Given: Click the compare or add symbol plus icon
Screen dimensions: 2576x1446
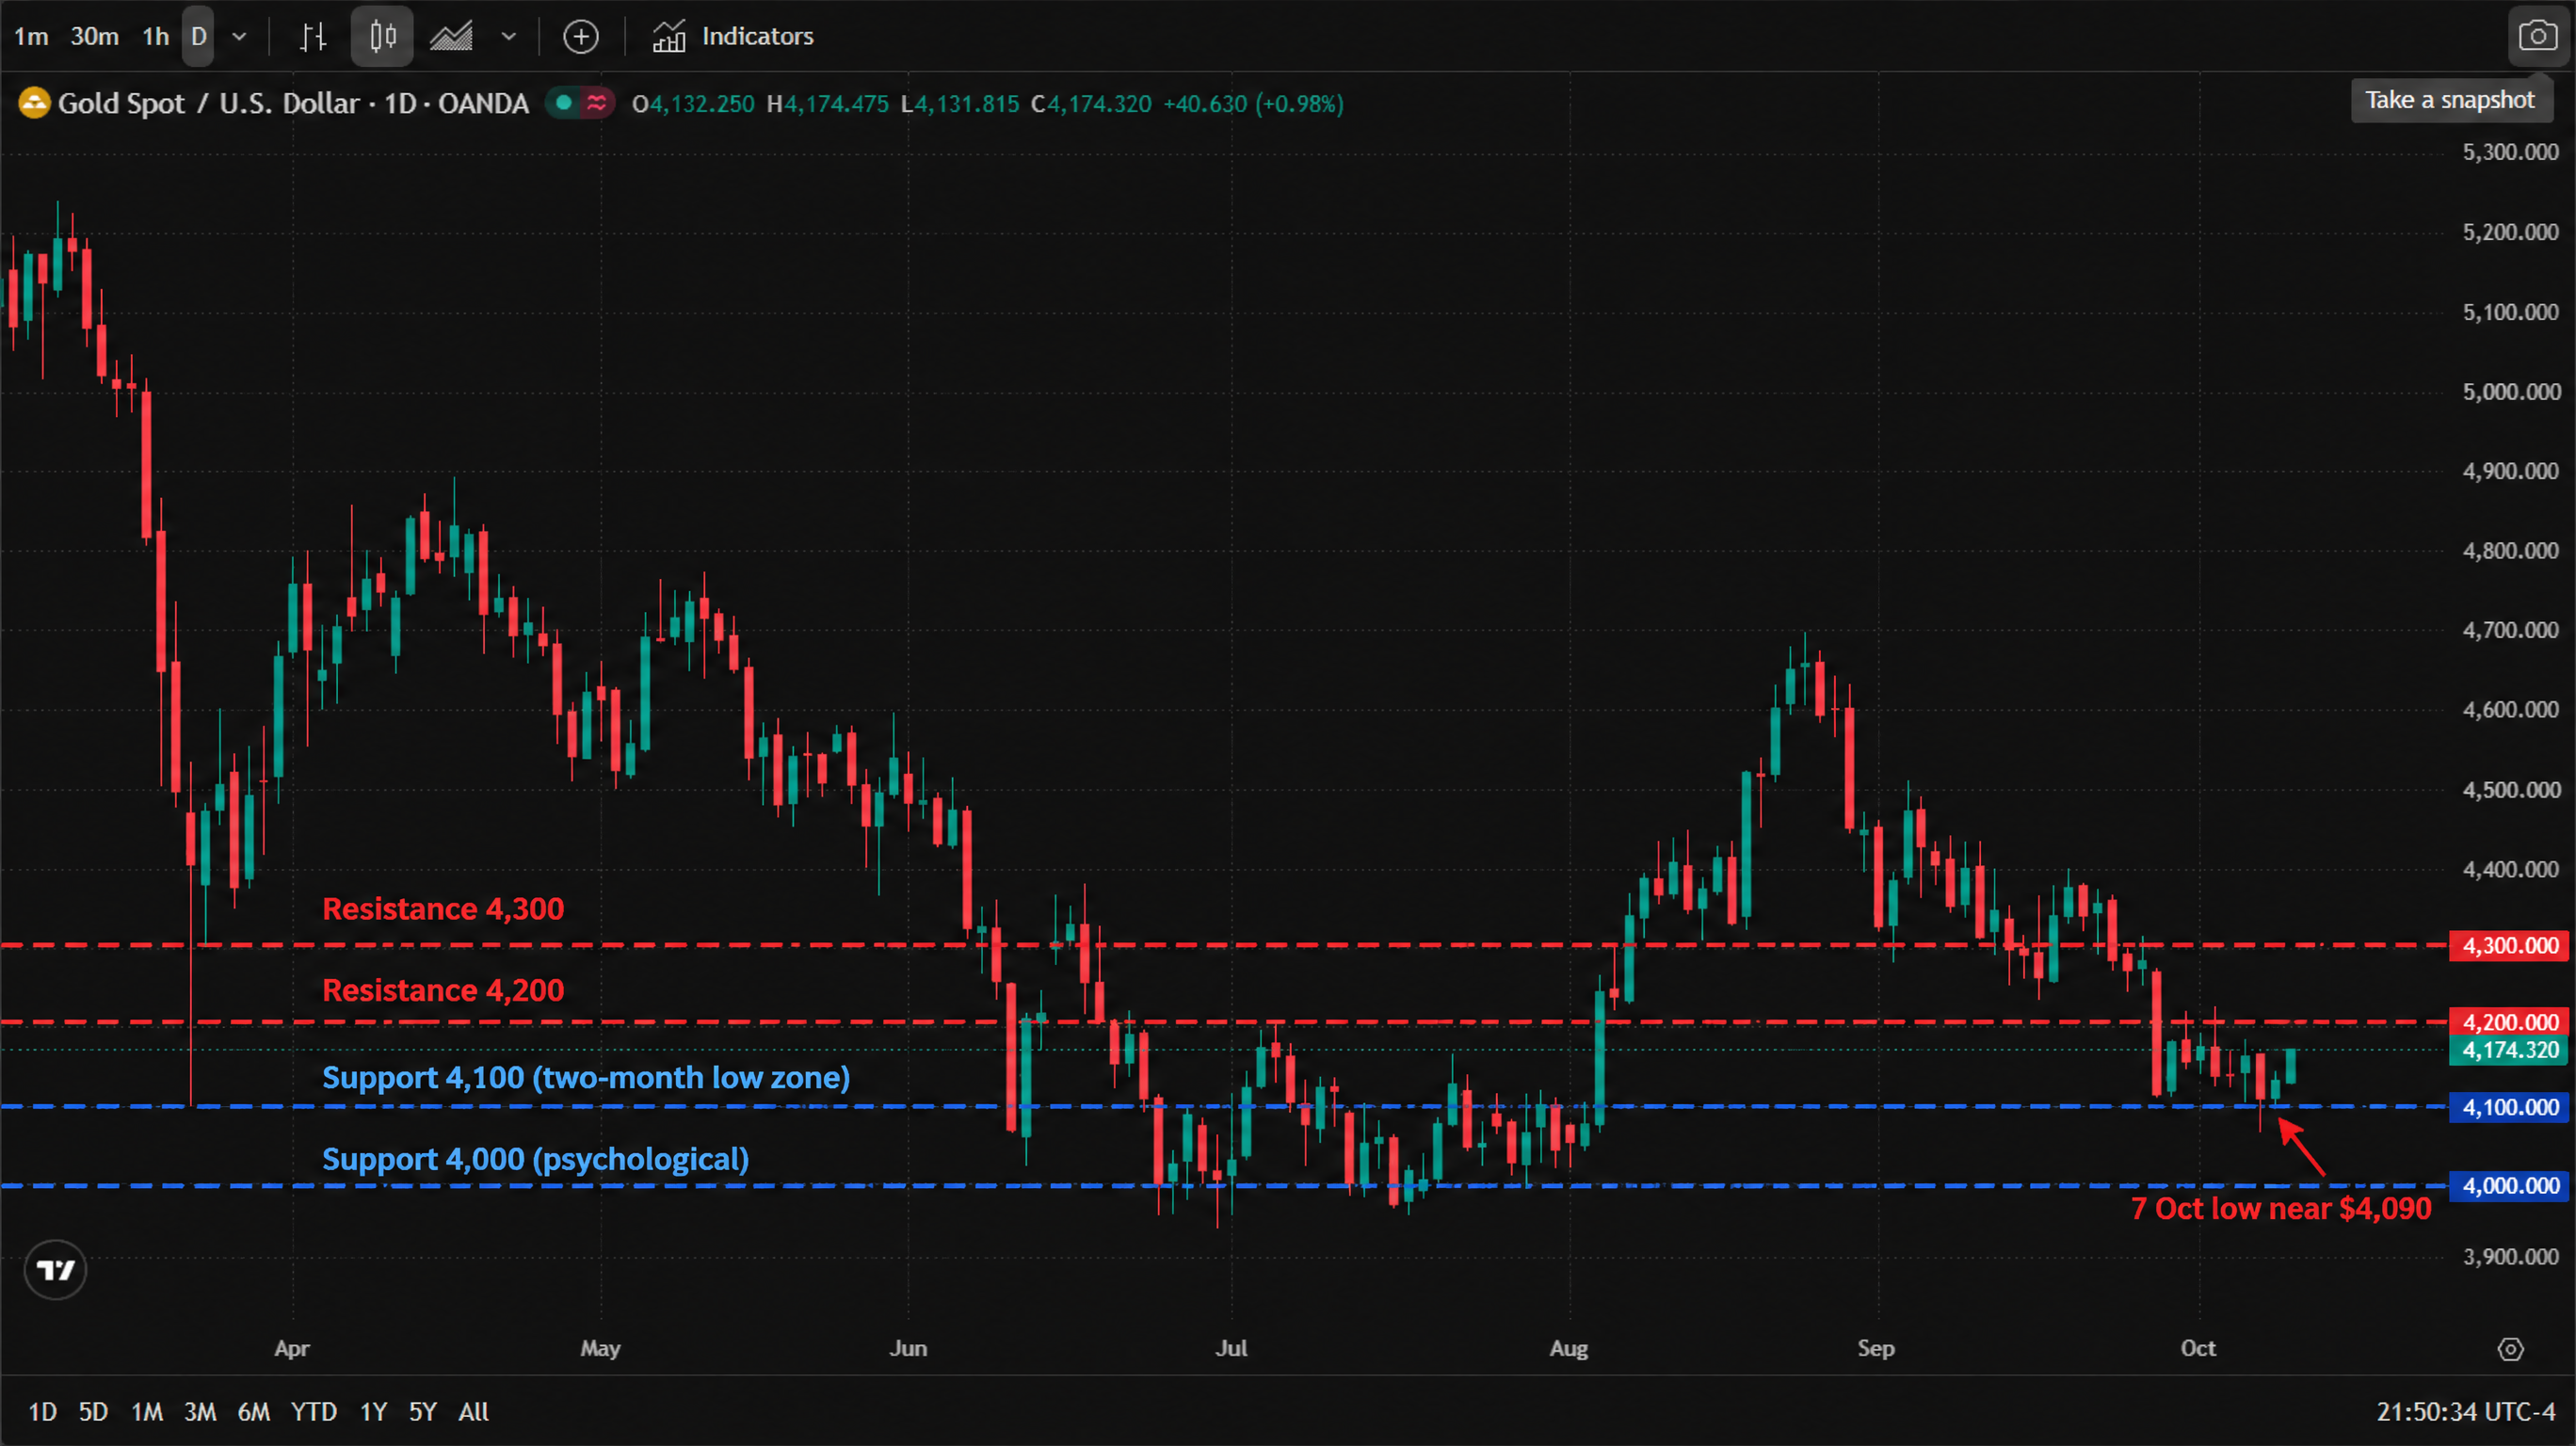Looking at the screenshot, I should (581, 37).
